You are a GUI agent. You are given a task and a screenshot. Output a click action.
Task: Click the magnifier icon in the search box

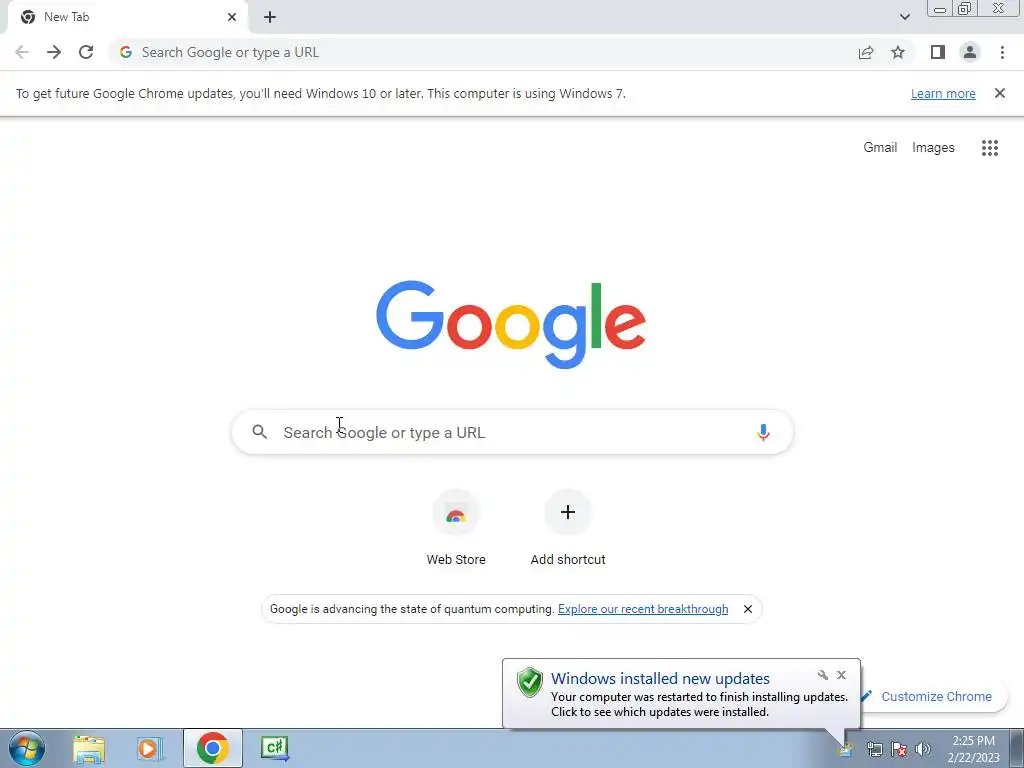coord(260,432)
